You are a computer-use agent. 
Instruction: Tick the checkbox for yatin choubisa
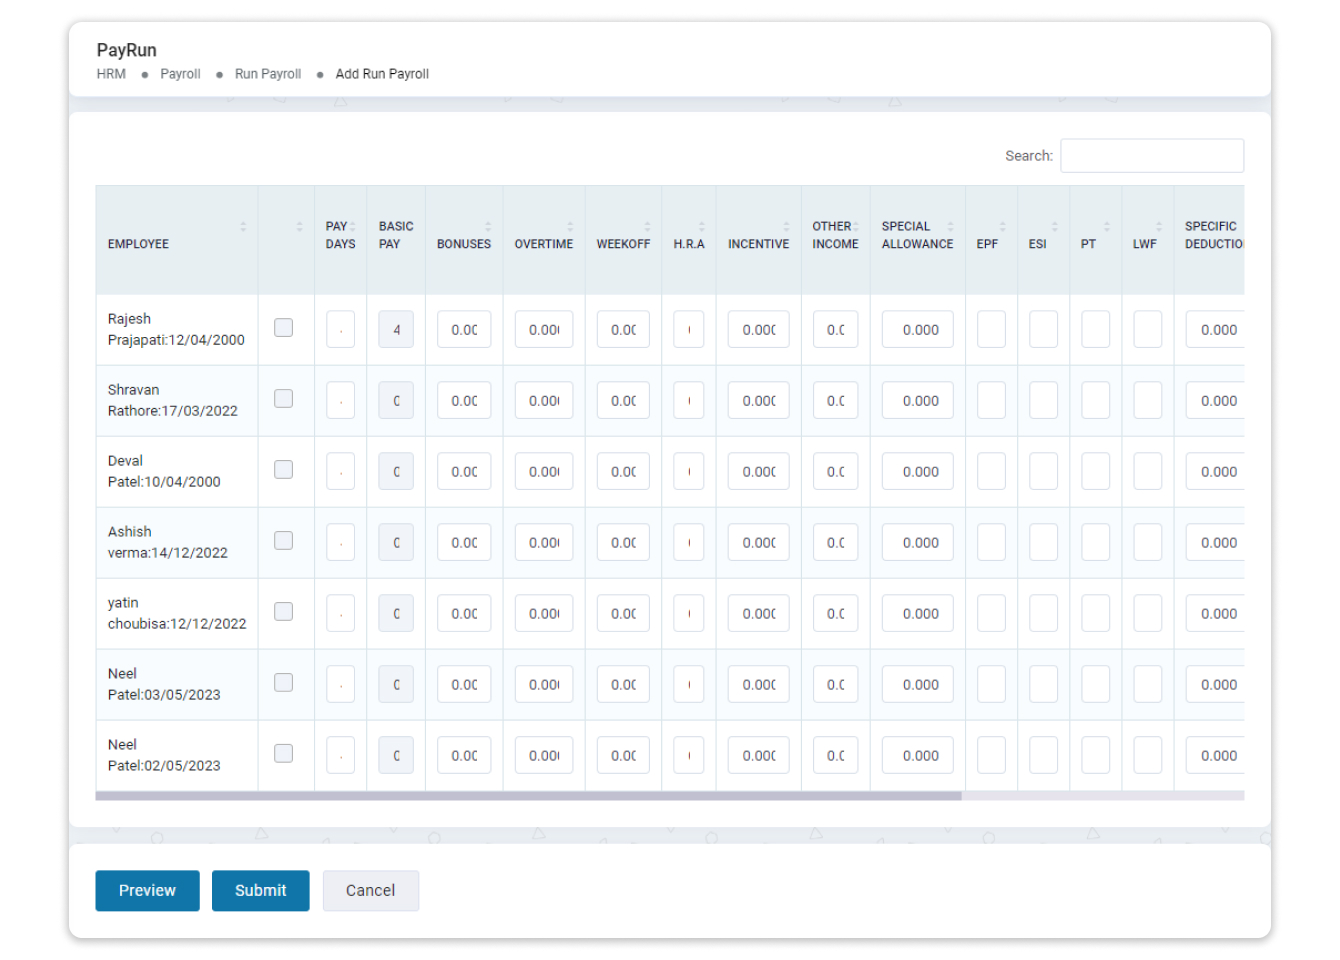[284, 612]
